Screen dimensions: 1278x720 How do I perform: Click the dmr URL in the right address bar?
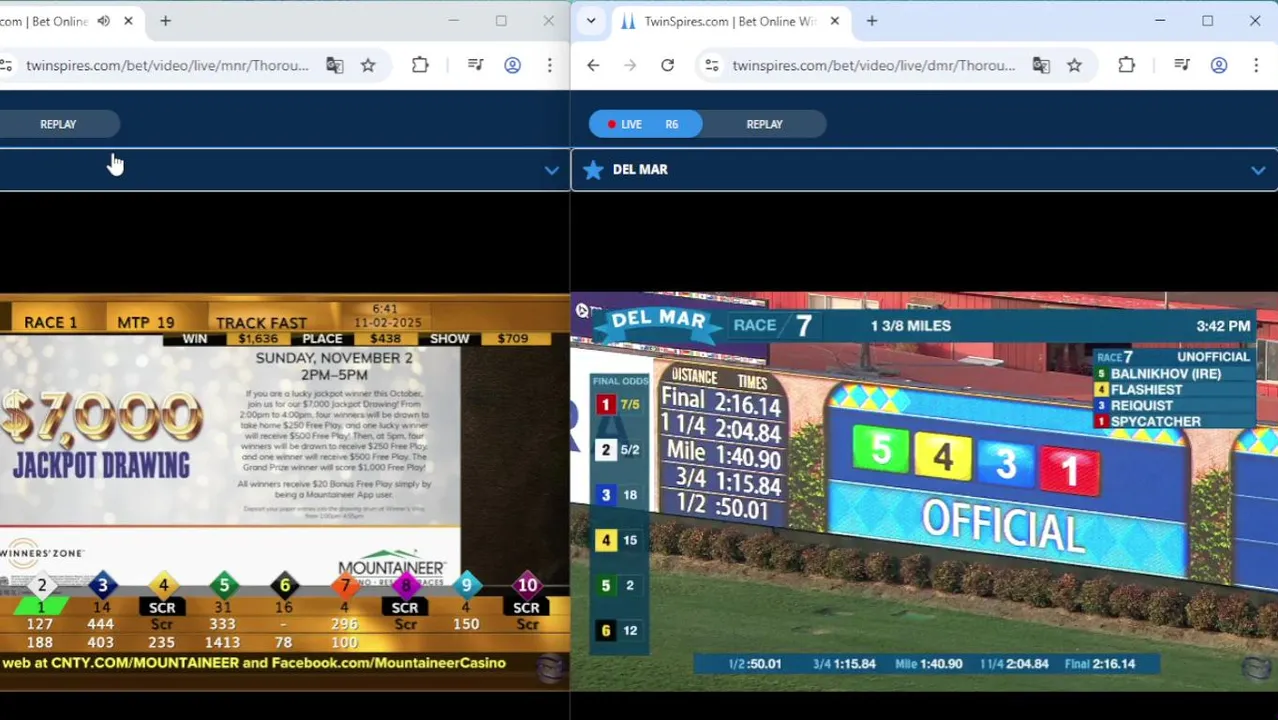click(873, 66)
